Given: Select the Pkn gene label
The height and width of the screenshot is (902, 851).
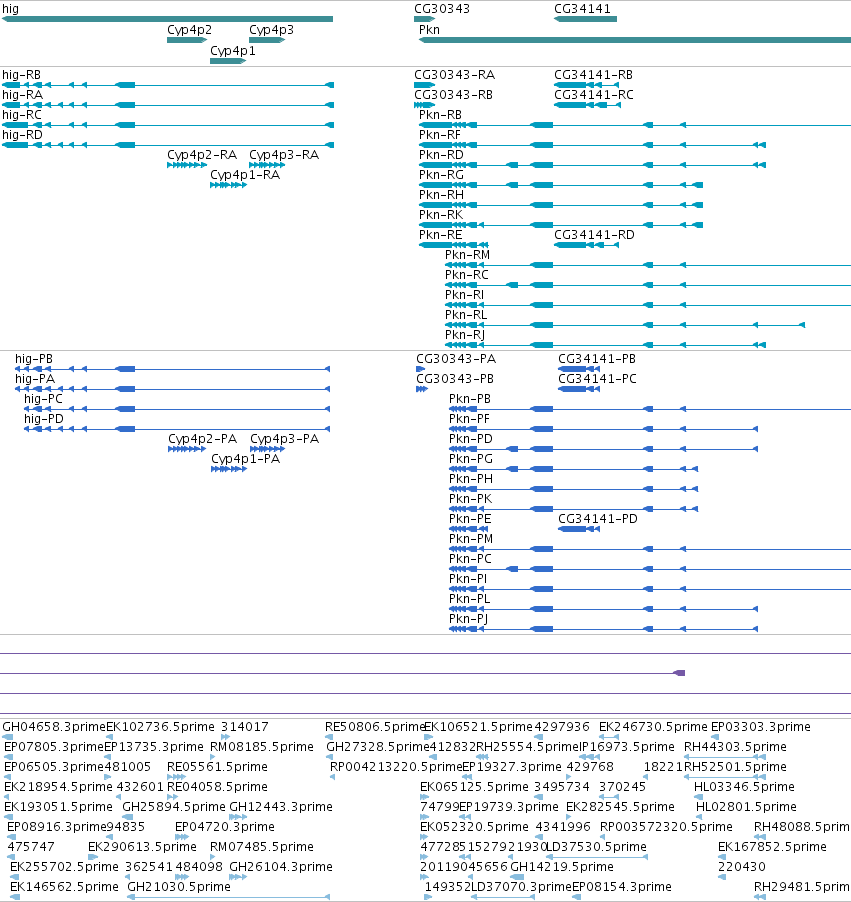Looking at the screenshot, I should 429,30.
